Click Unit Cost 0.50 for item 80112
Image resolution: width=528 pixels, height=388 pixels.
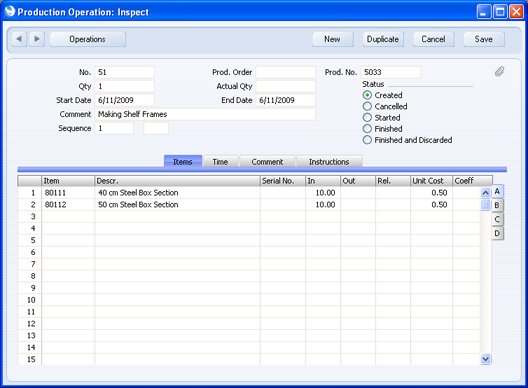[x=431, y=205]
